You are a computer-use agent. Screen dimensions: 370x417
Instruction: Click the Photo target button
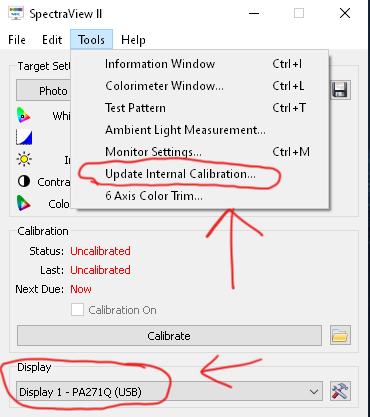43,90
